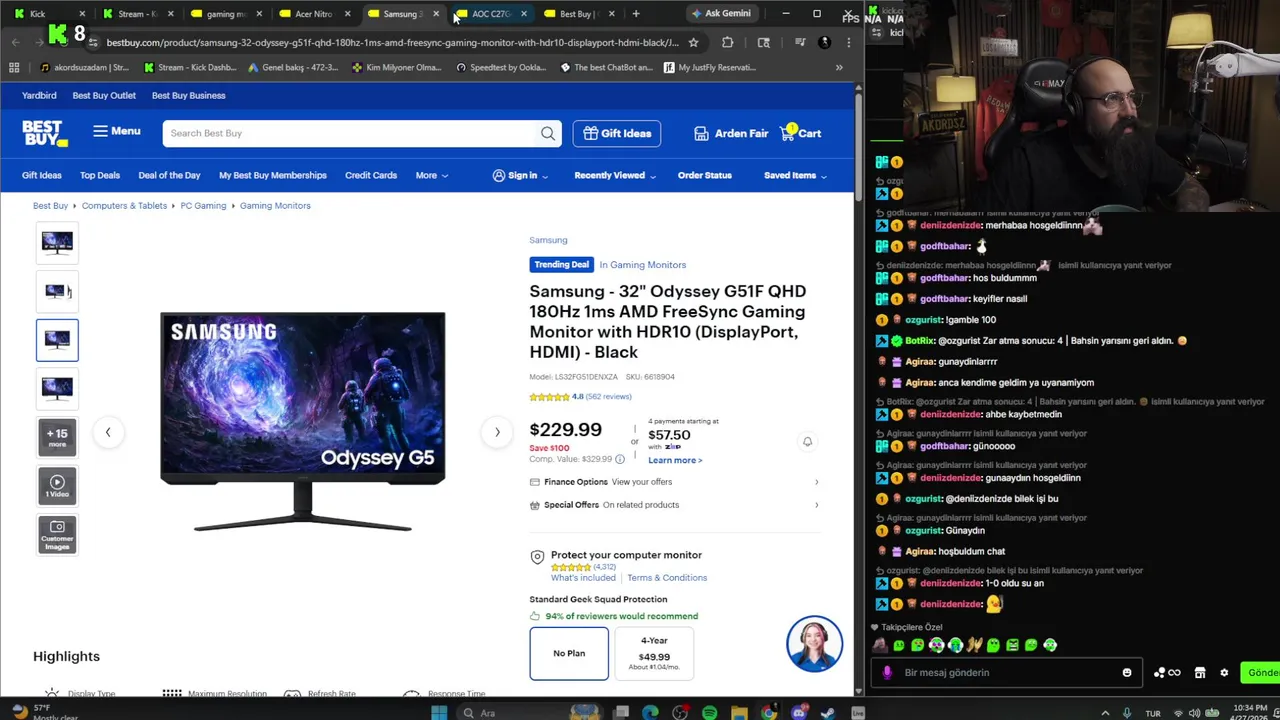Screen dimensions: 1280x720
Task: Open Steam from the taskbar
Action: [828, 713]
